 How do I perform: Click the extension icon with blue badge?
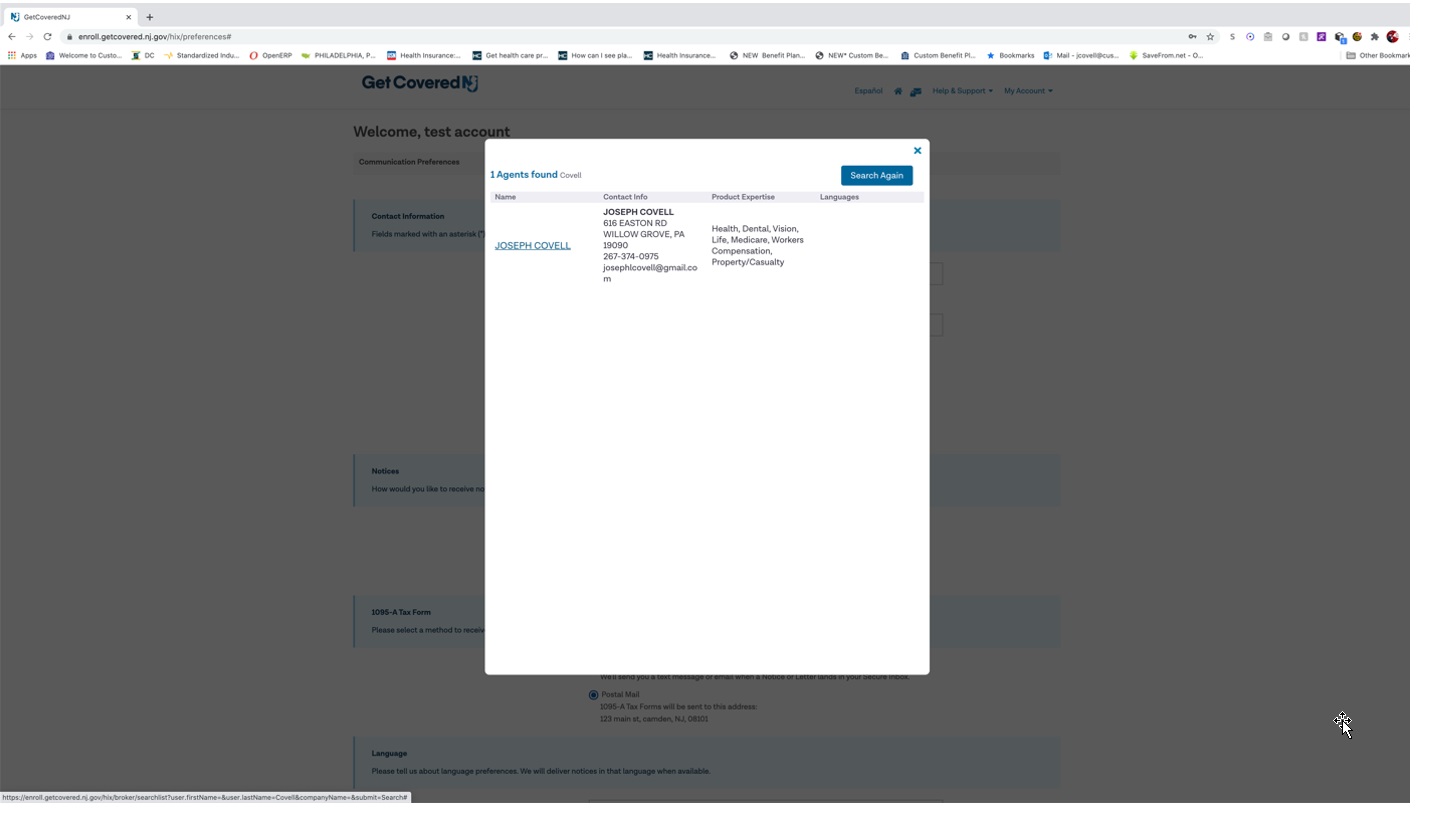(1340, 38)
